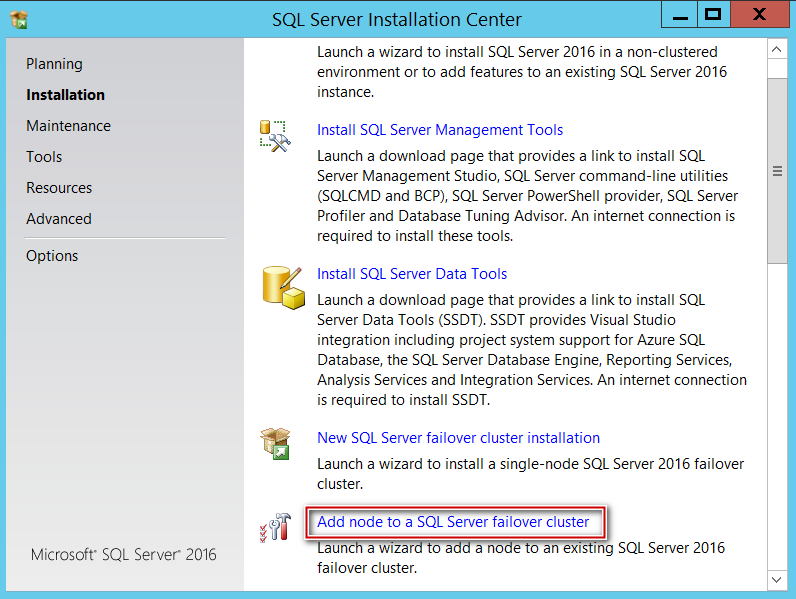Close the SQL Server Installation Center
The width and height of the screenshot is (796, 599).
point(759,14)
